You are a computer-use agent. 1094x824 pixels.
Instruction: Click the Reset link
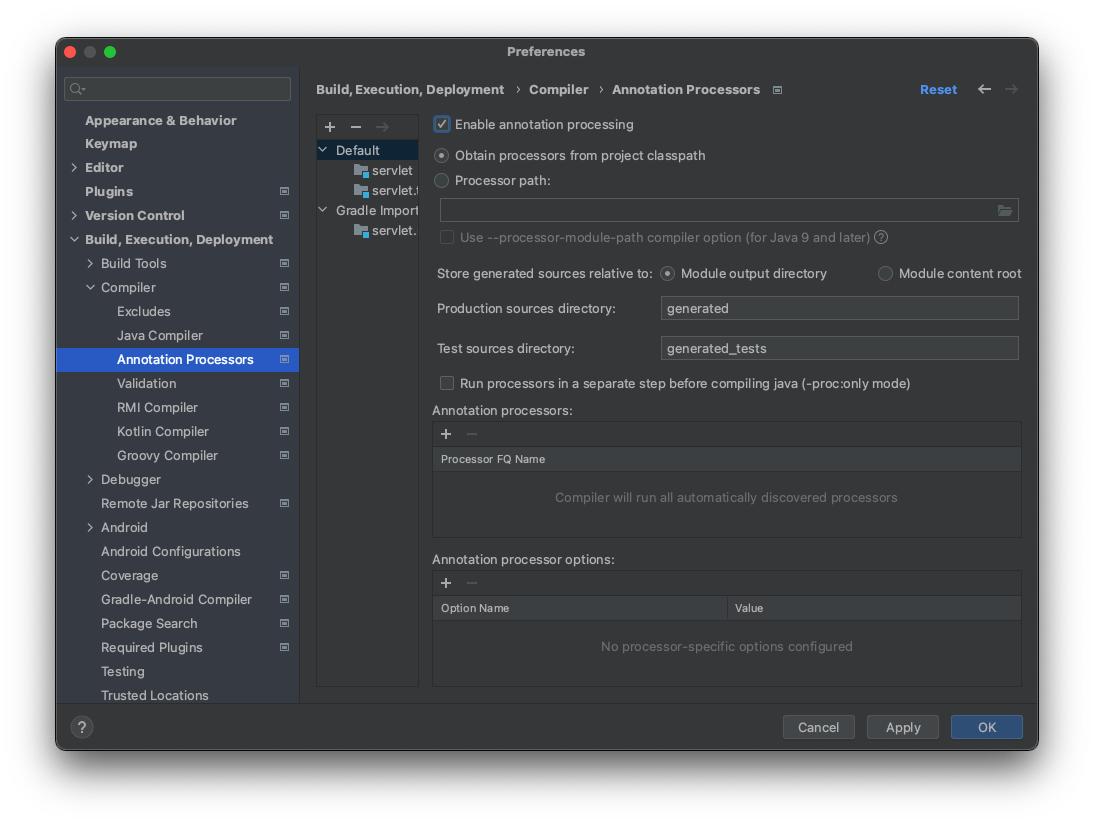tap(938, 89)
